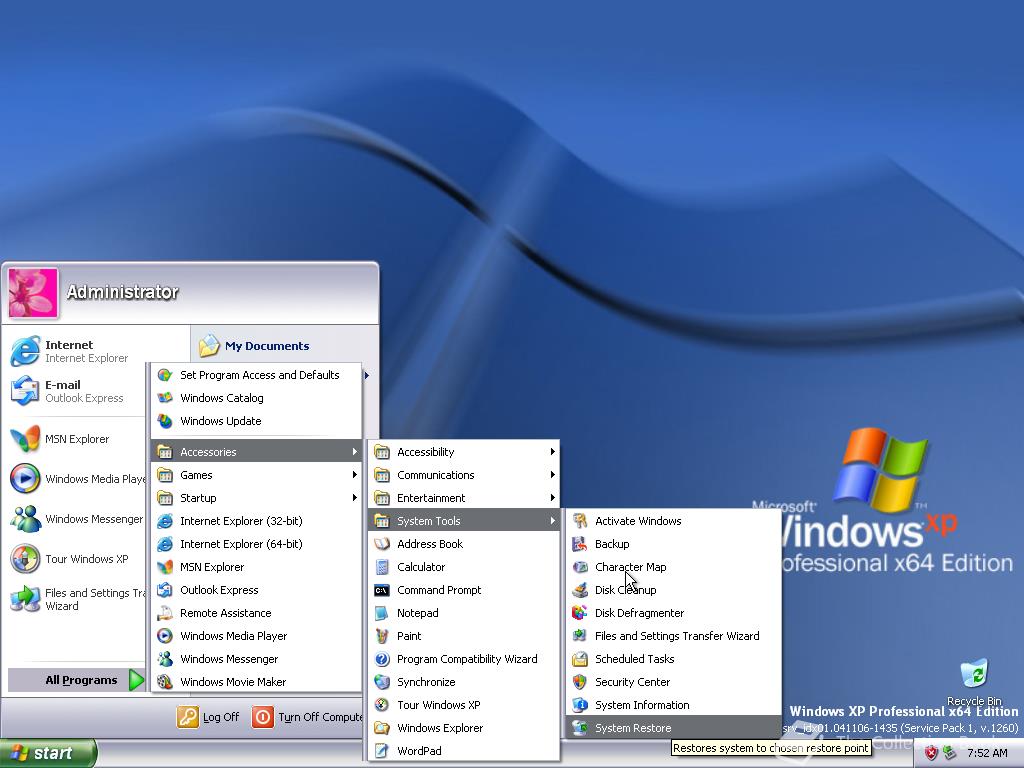Expand the System Tools submenu arrow

(552, 520)
